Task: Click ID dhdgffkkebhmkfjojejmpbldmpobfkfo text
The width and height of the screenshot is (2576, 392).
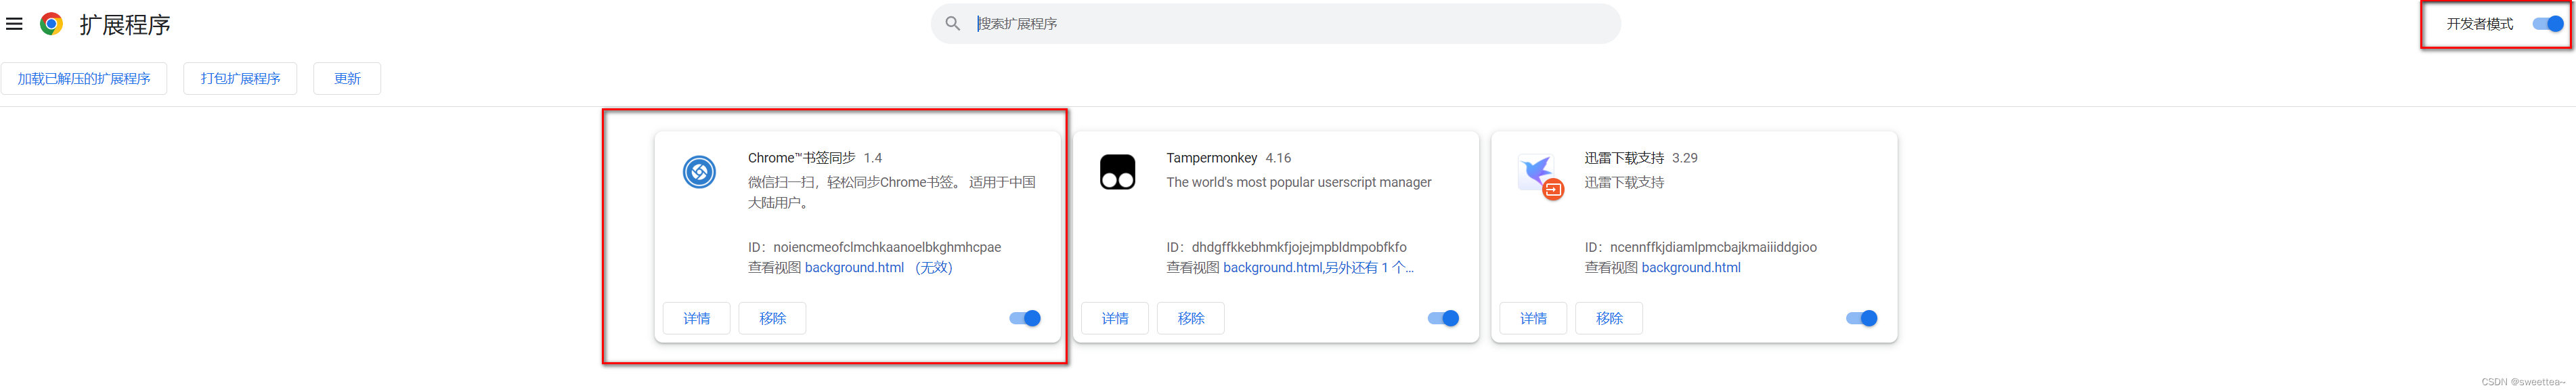Action: pyautogui.click(x=1286, y=247)
